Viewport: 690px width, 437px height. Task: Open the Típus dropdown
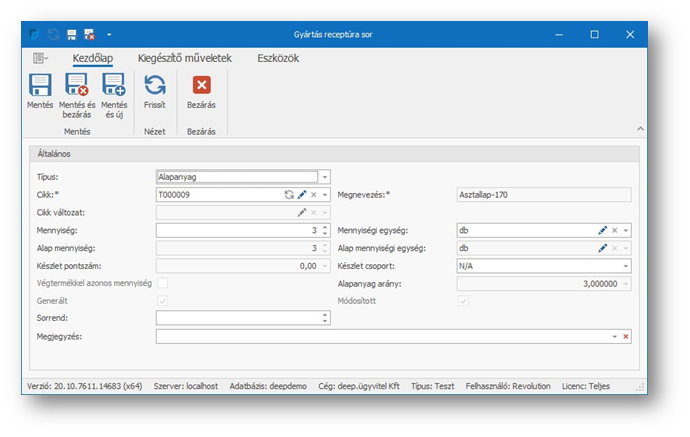324,177
